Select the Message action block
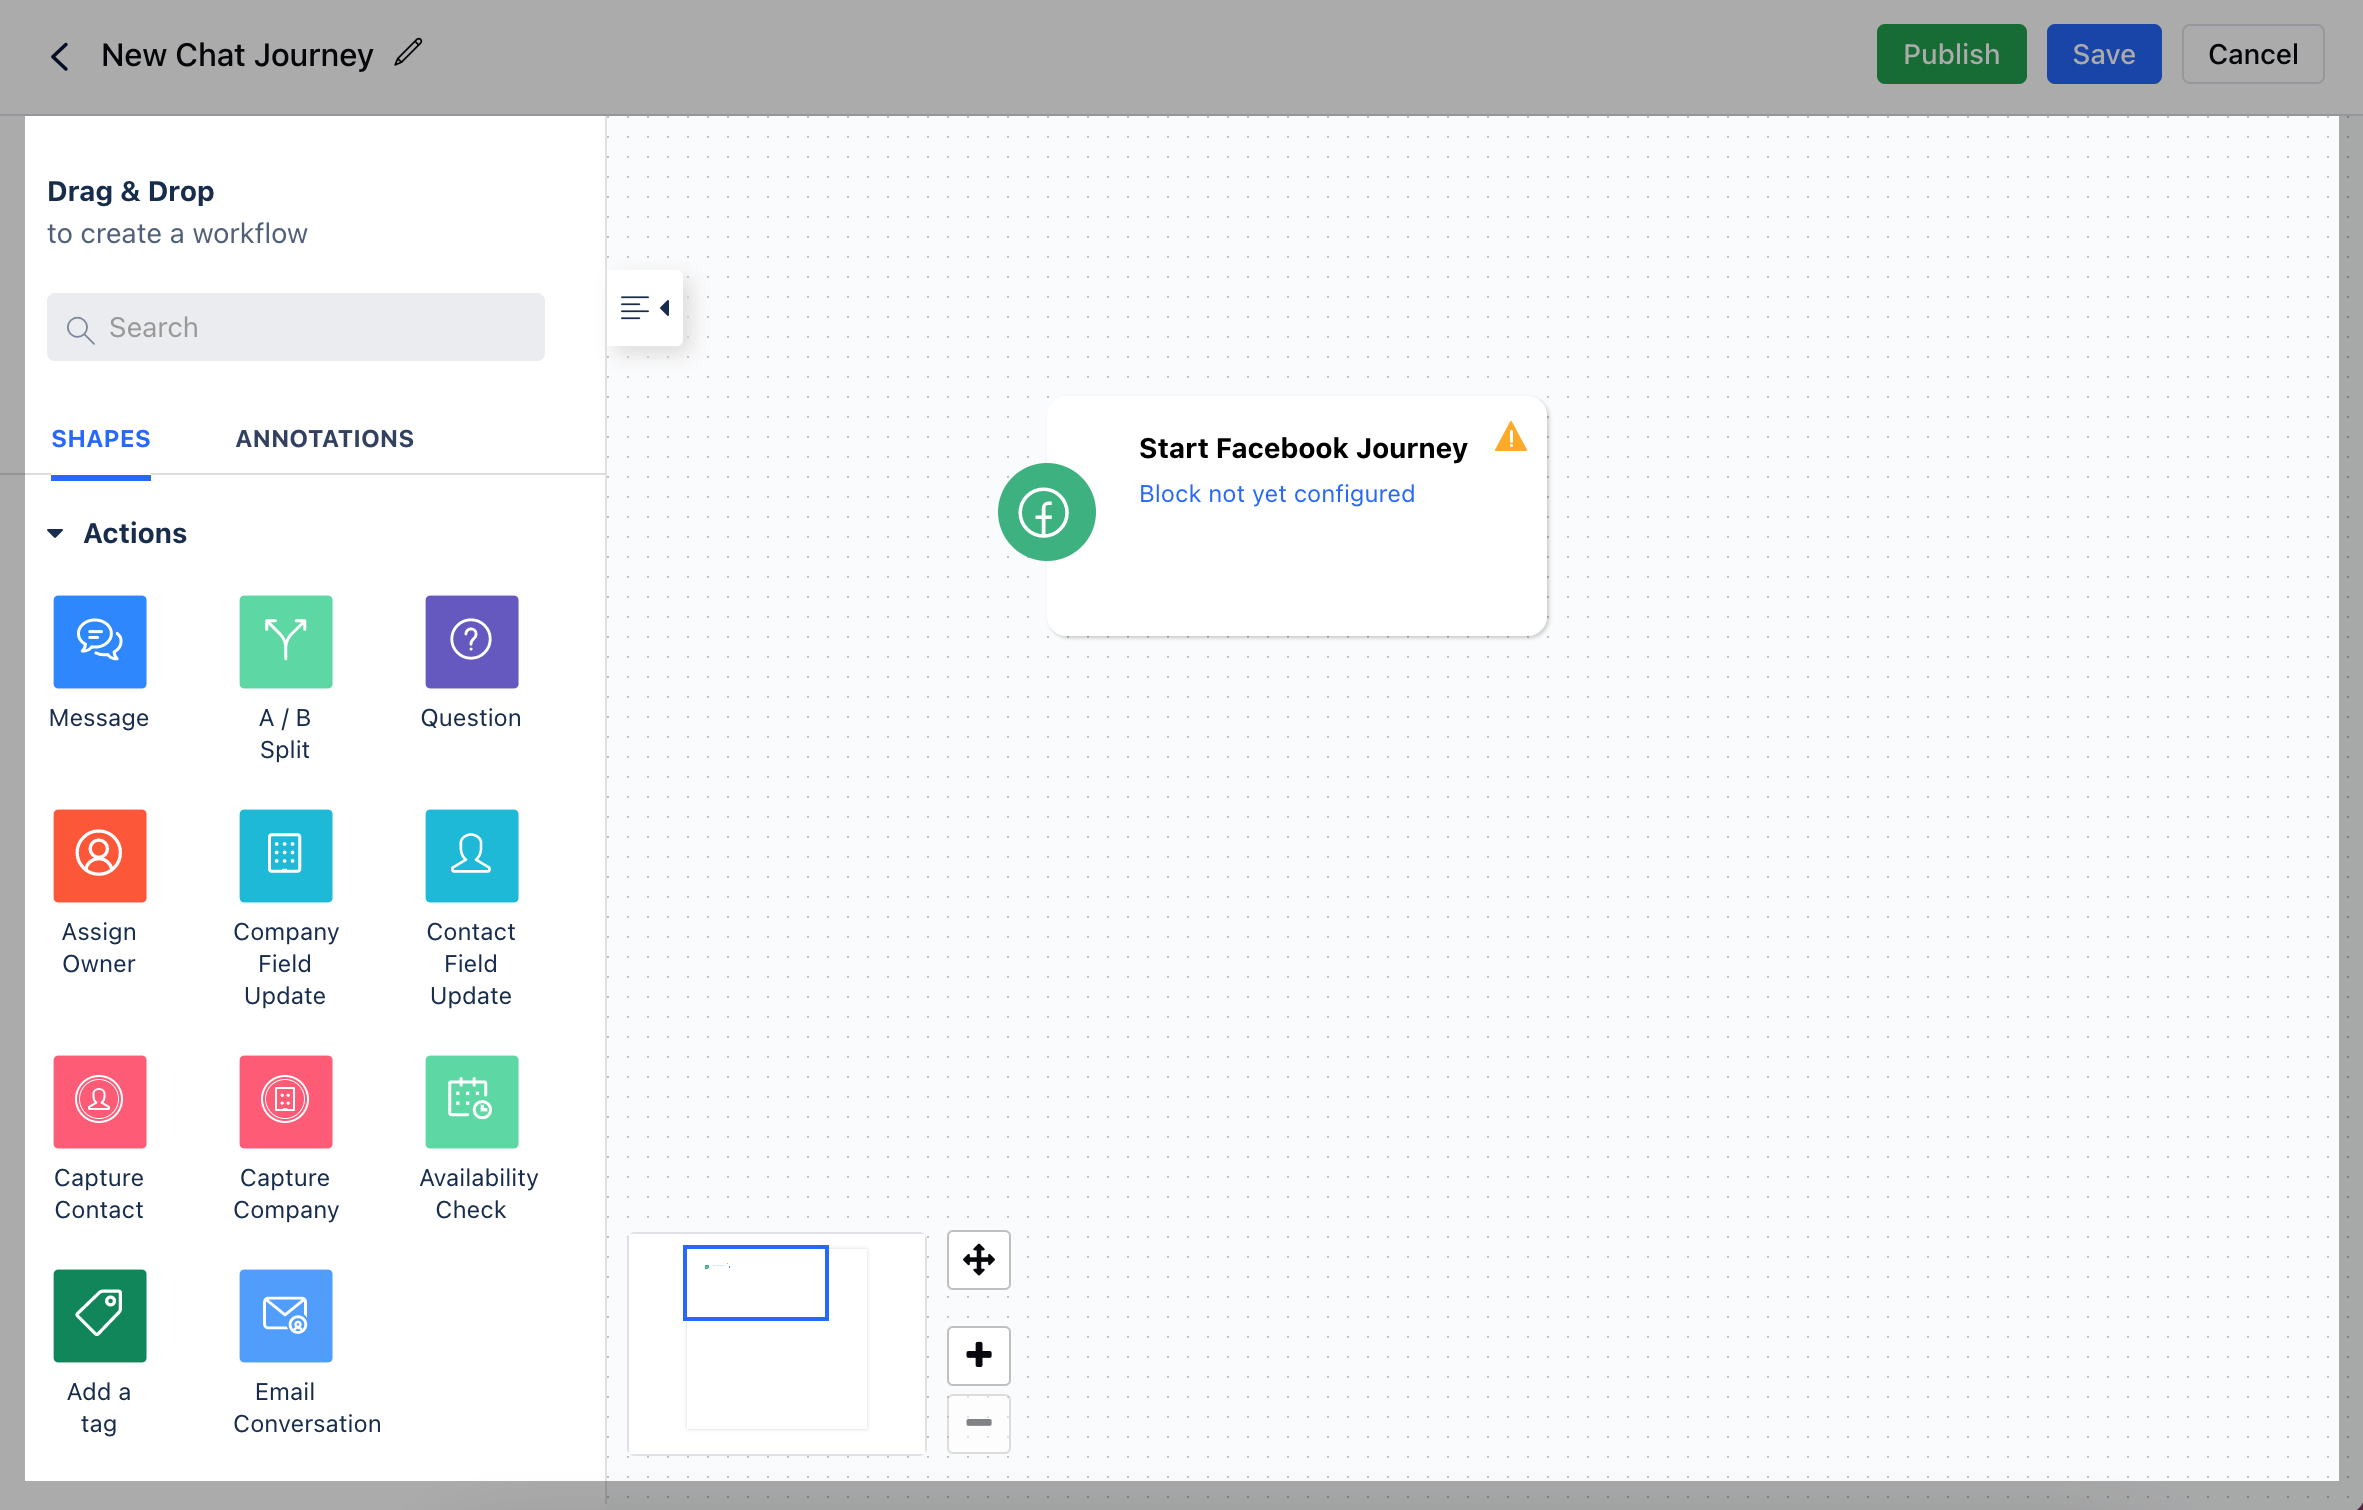 pyautogui.click(x=99, y=642)
